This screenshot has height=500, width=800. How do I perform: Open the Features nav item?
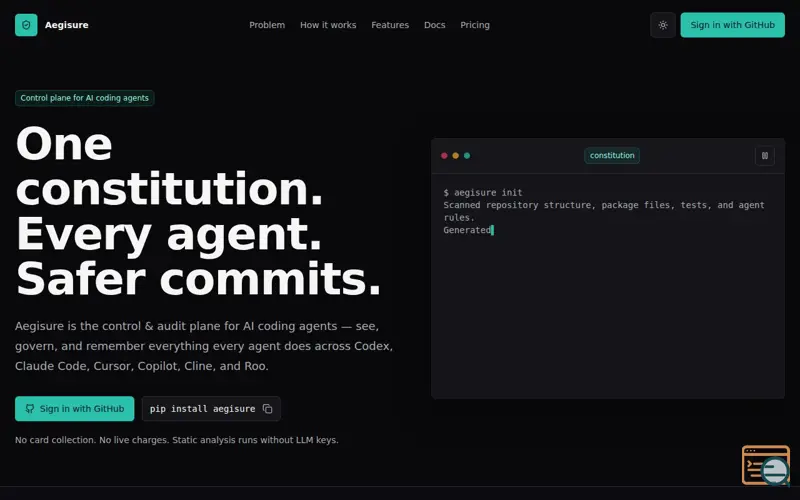click(x=390, y=25)
